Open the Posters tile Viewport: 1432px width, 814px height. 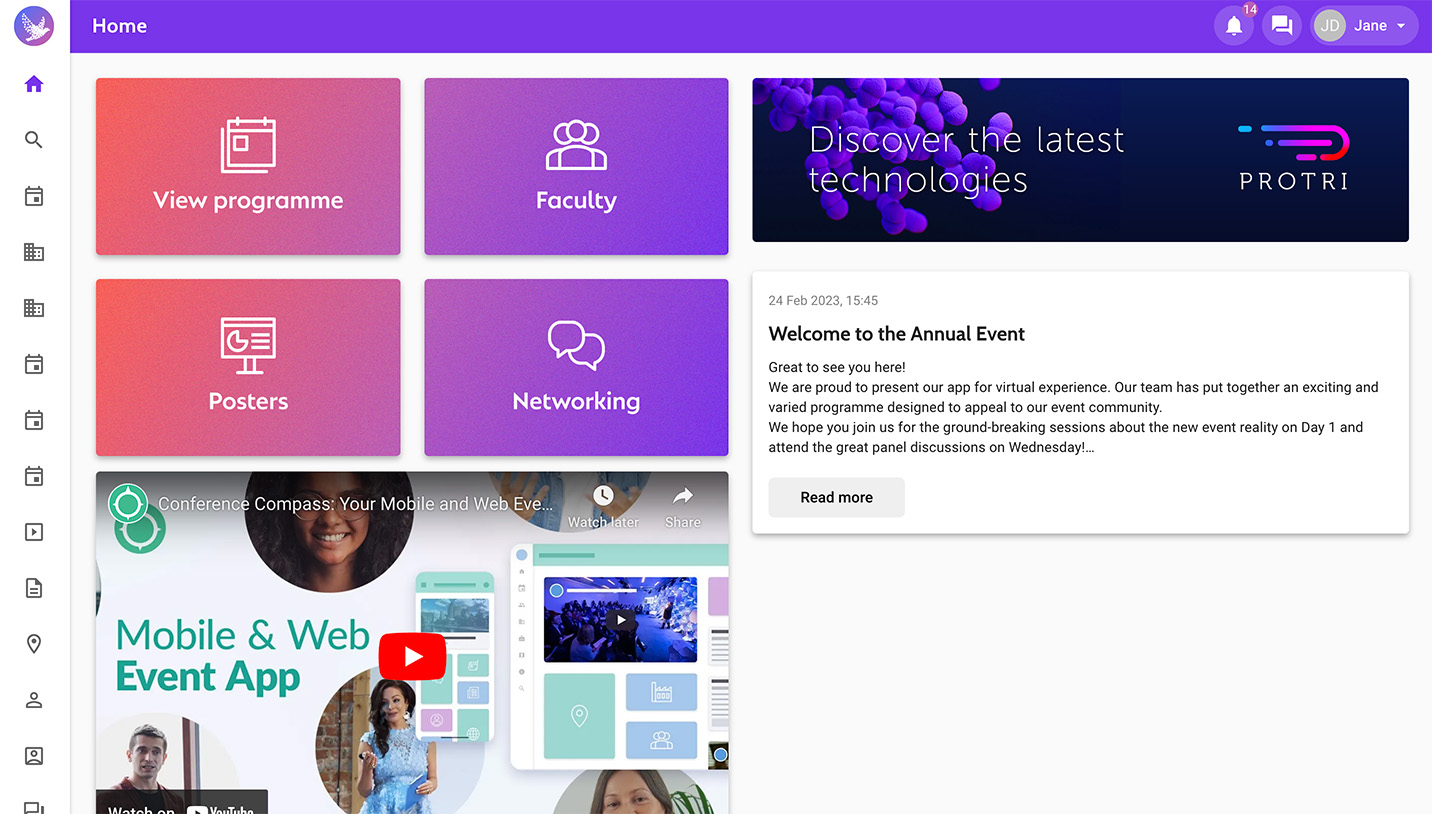[x=248, y=367]
